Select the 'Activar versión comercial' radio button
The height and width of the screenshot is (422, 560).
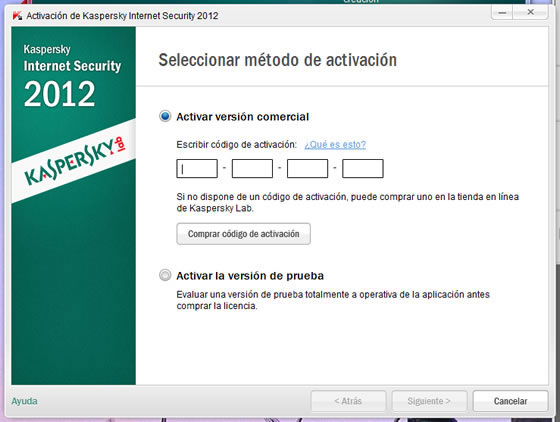tap(165, 116)
